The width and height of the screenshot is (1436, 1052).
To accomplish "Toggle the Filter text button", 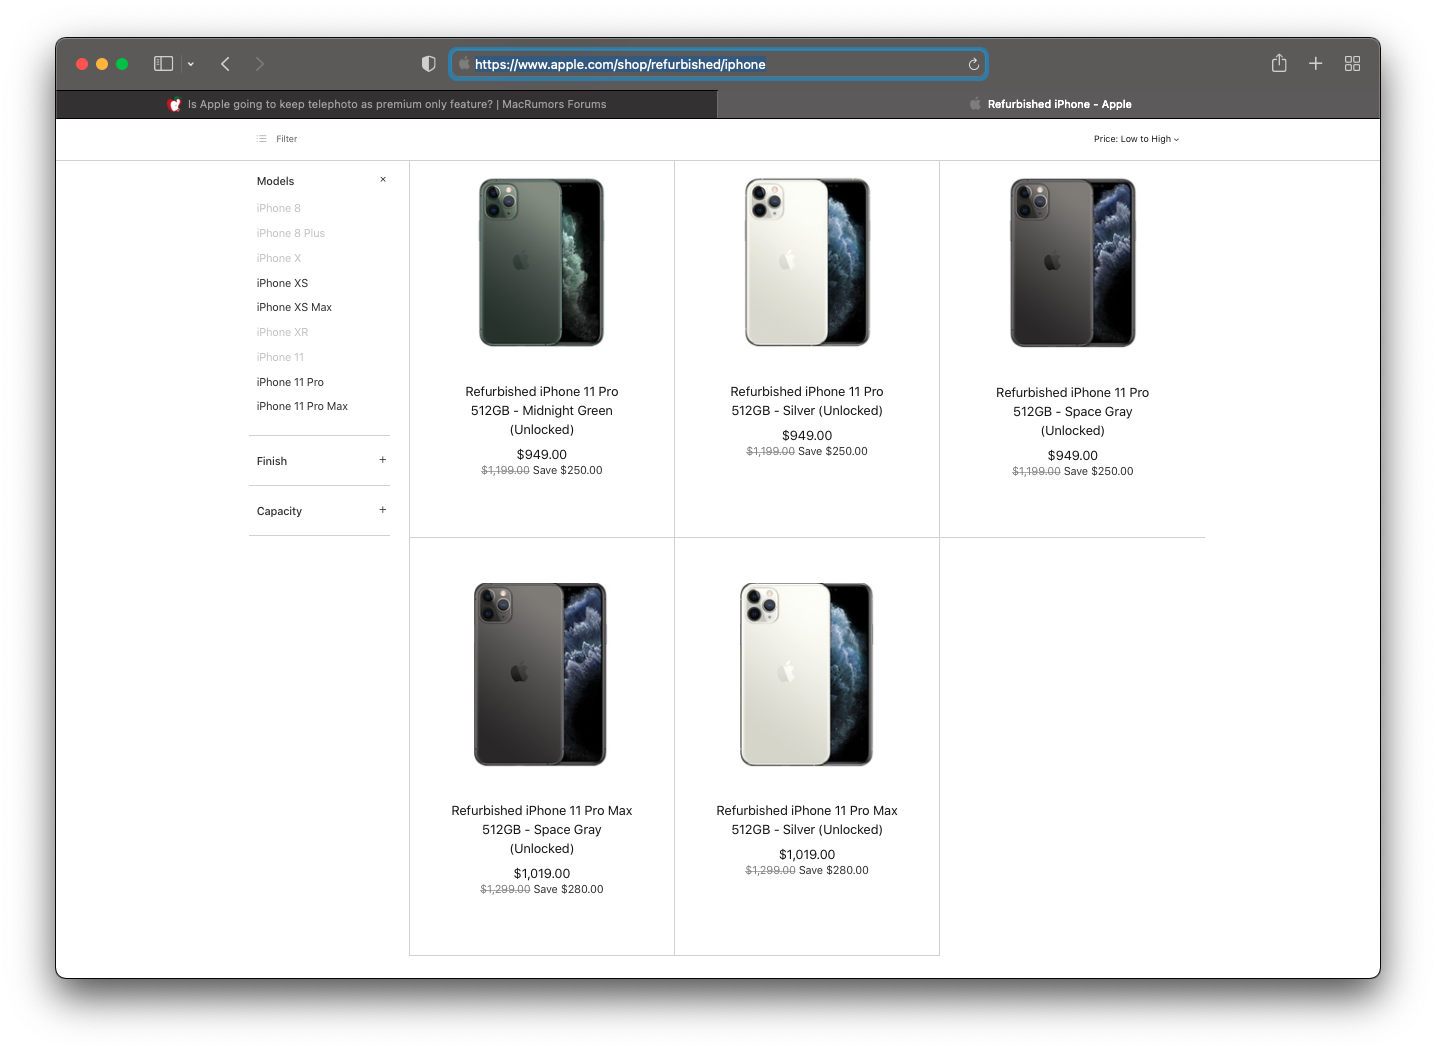I will 287,139.
